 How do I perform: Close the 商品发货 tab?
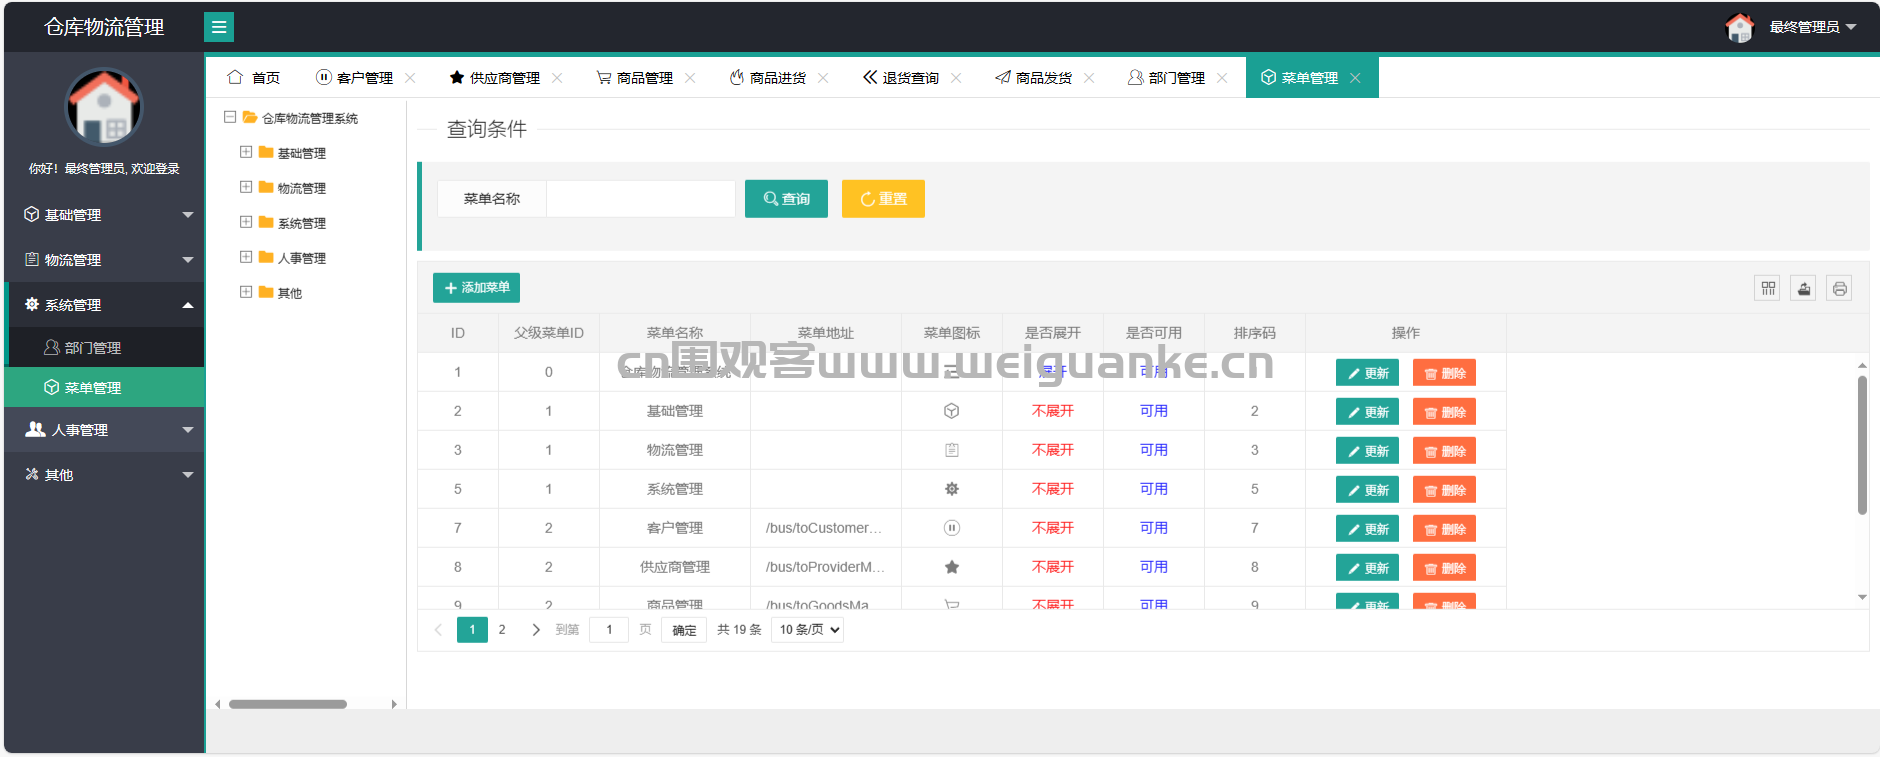[1089, 78]
